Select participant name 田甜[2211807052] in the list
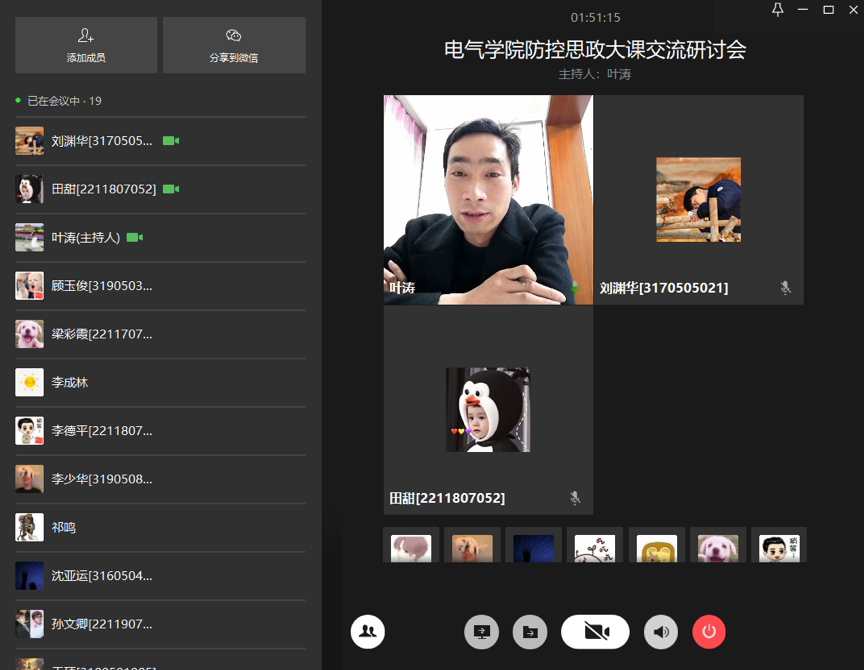864x670 pixels. tap(104, 190)
